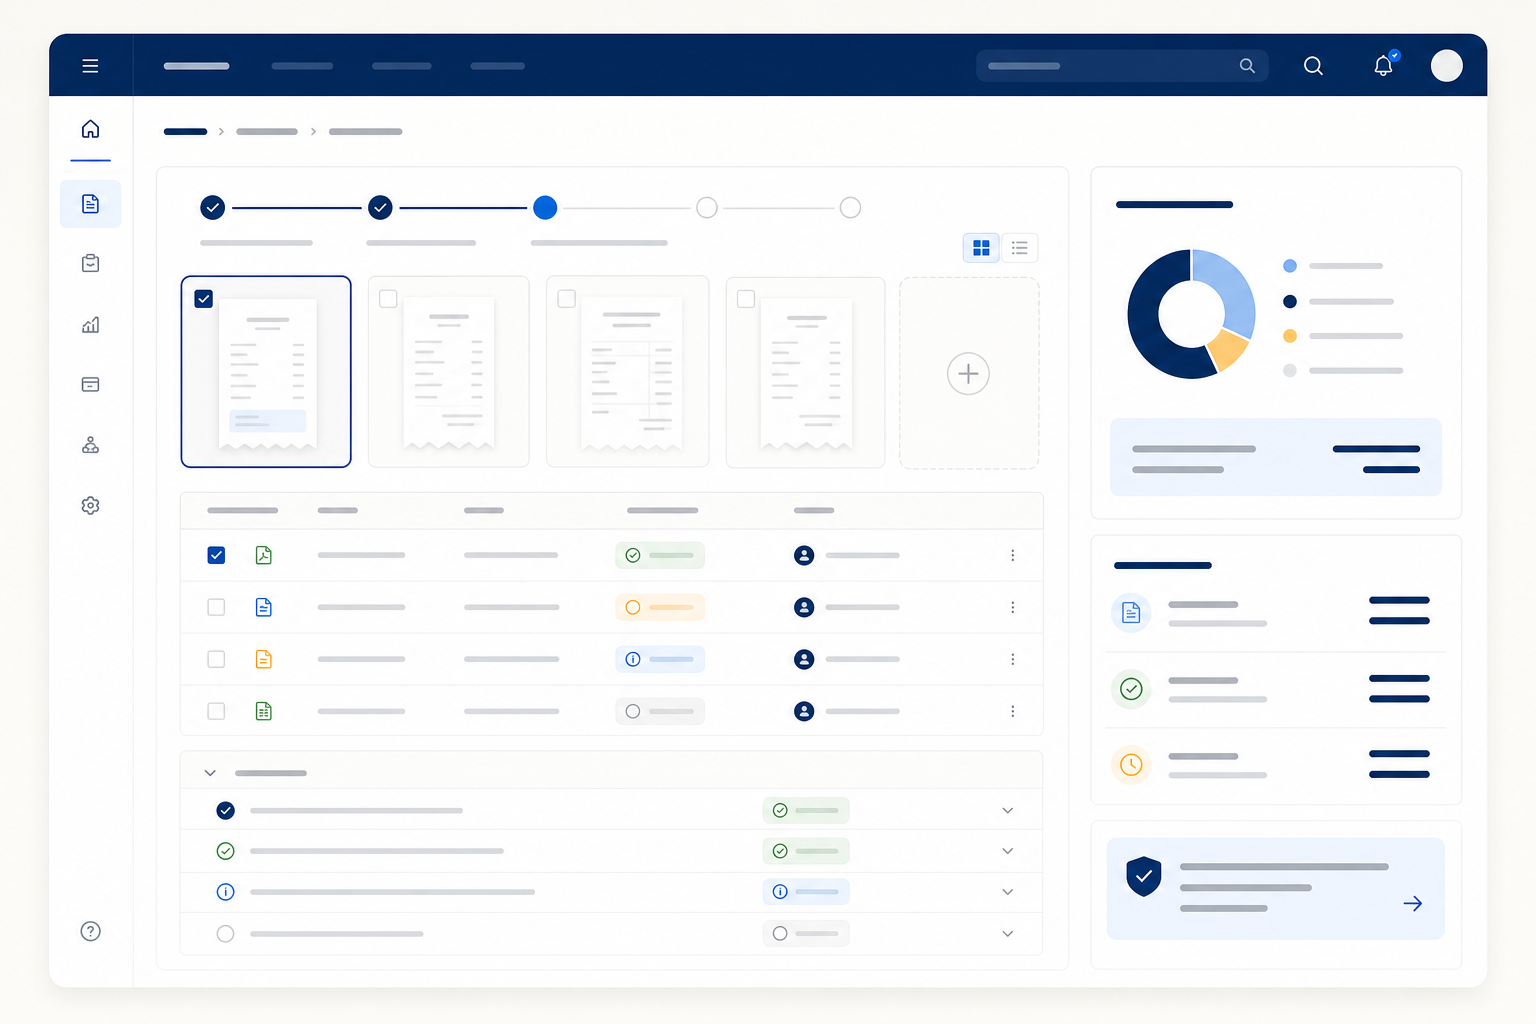Image resolution: width=1536 pixels, height=1024 pixels.
Task: Open the settings gear in the sidebar
Action: point(90,505)
